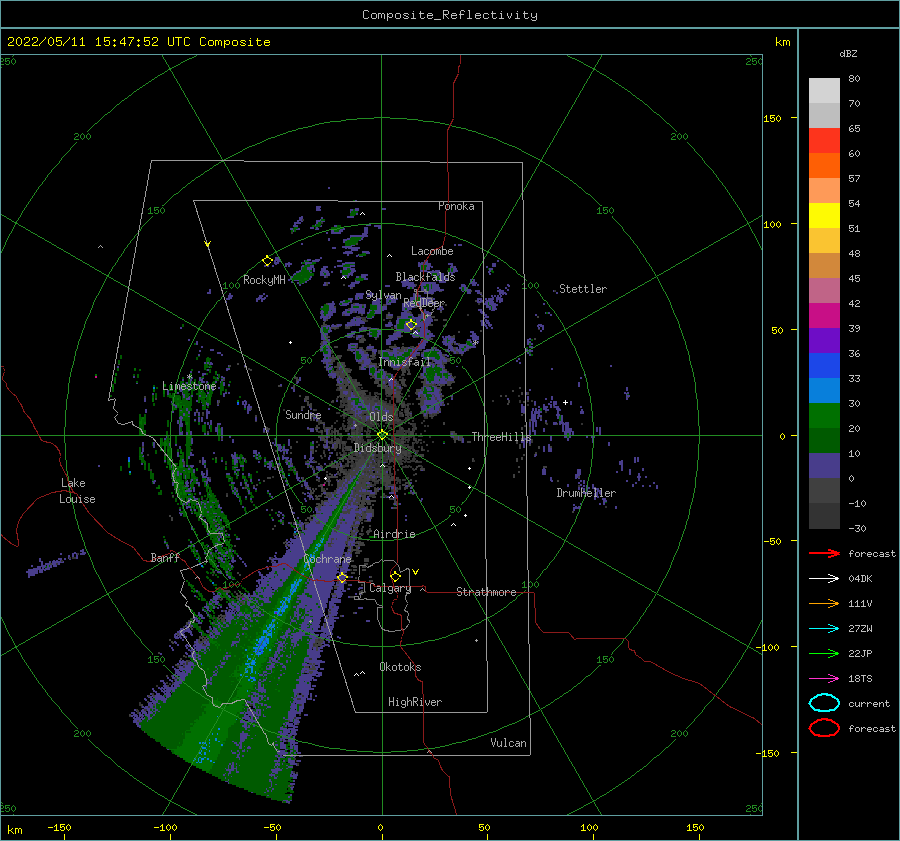
Task: Click the light grey 80 dBZ swatch
Action: 824,91
